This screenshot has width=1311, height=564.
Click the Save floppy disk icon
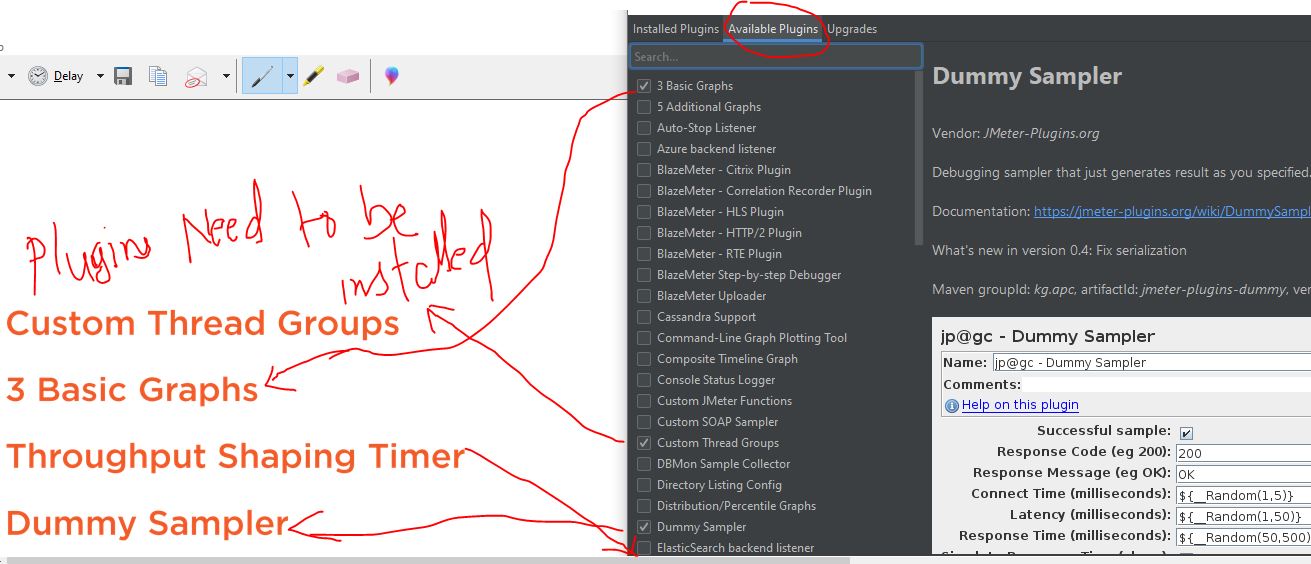123,76
